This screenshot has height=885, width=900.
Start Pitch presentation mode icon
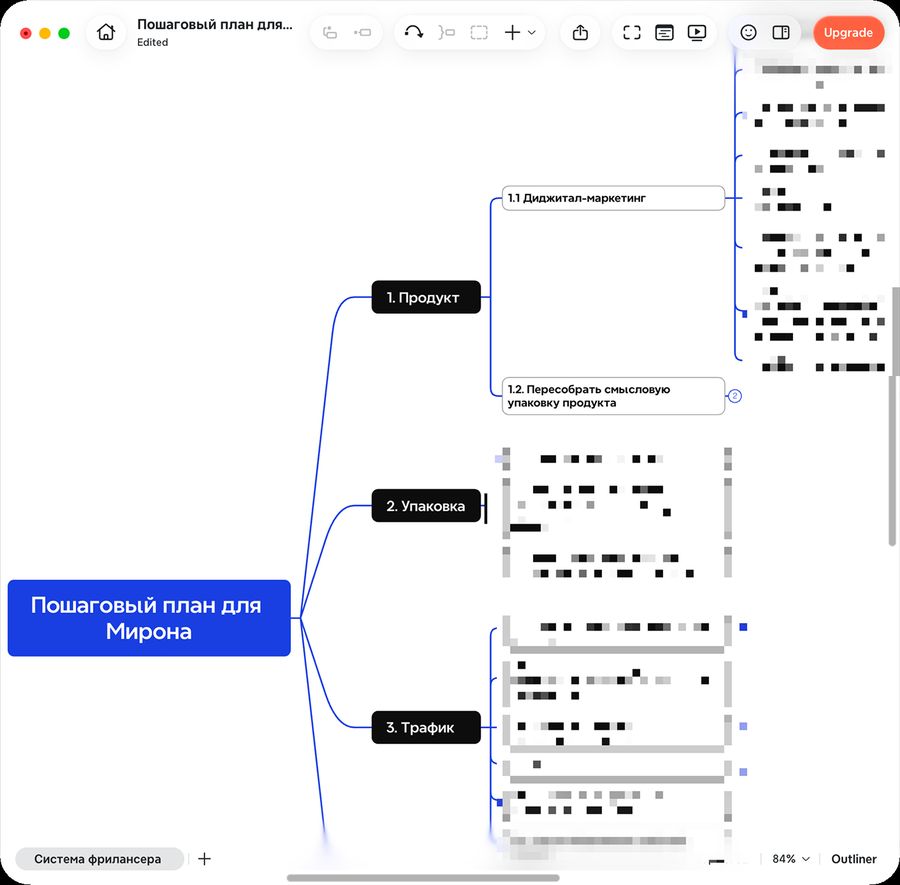[697, 33]
